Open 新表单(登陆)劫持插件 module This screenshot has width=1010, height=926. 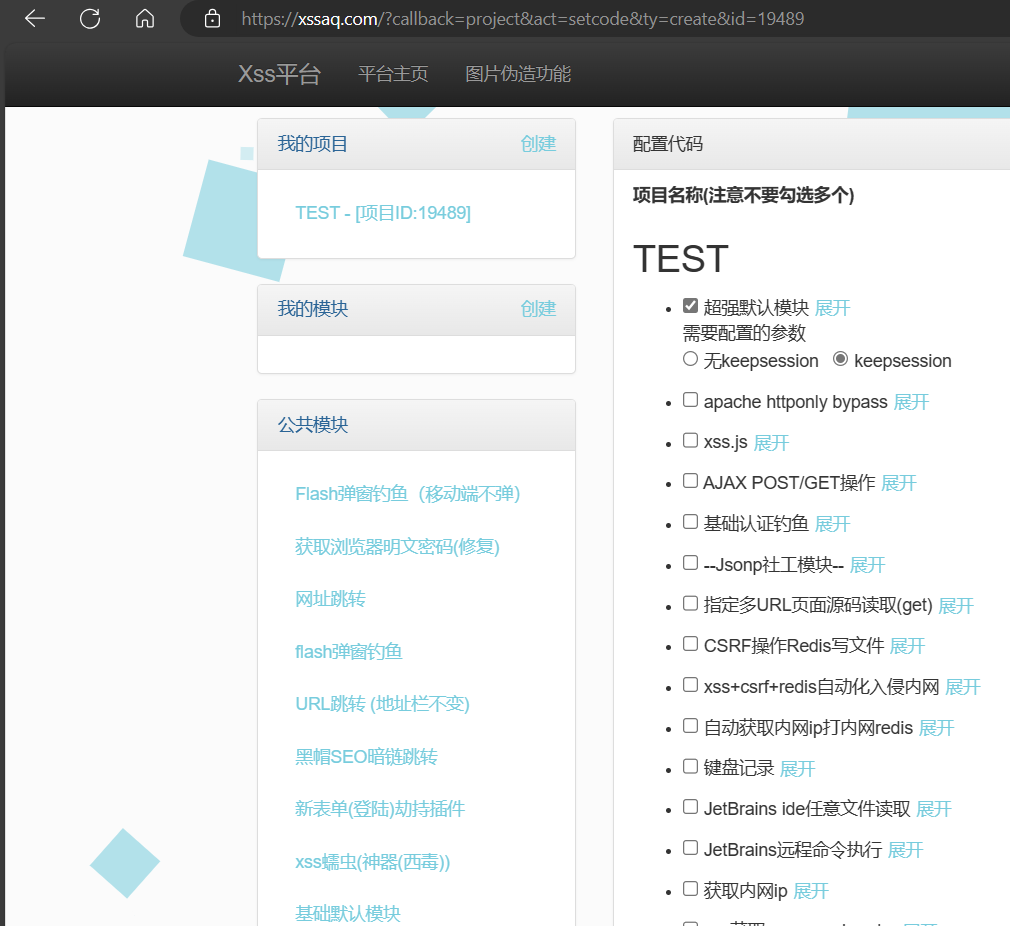[x=379, y=809]
